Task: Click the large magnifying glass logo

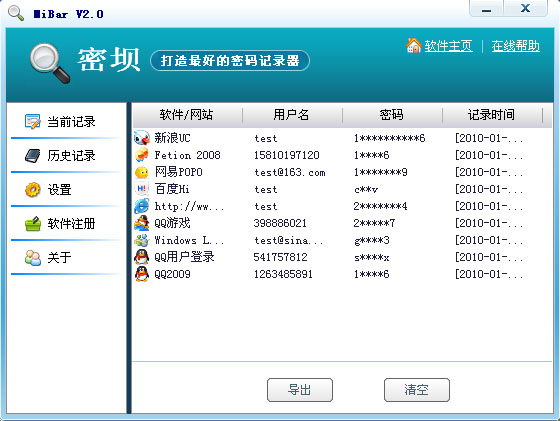Action: tap(49, 63)
